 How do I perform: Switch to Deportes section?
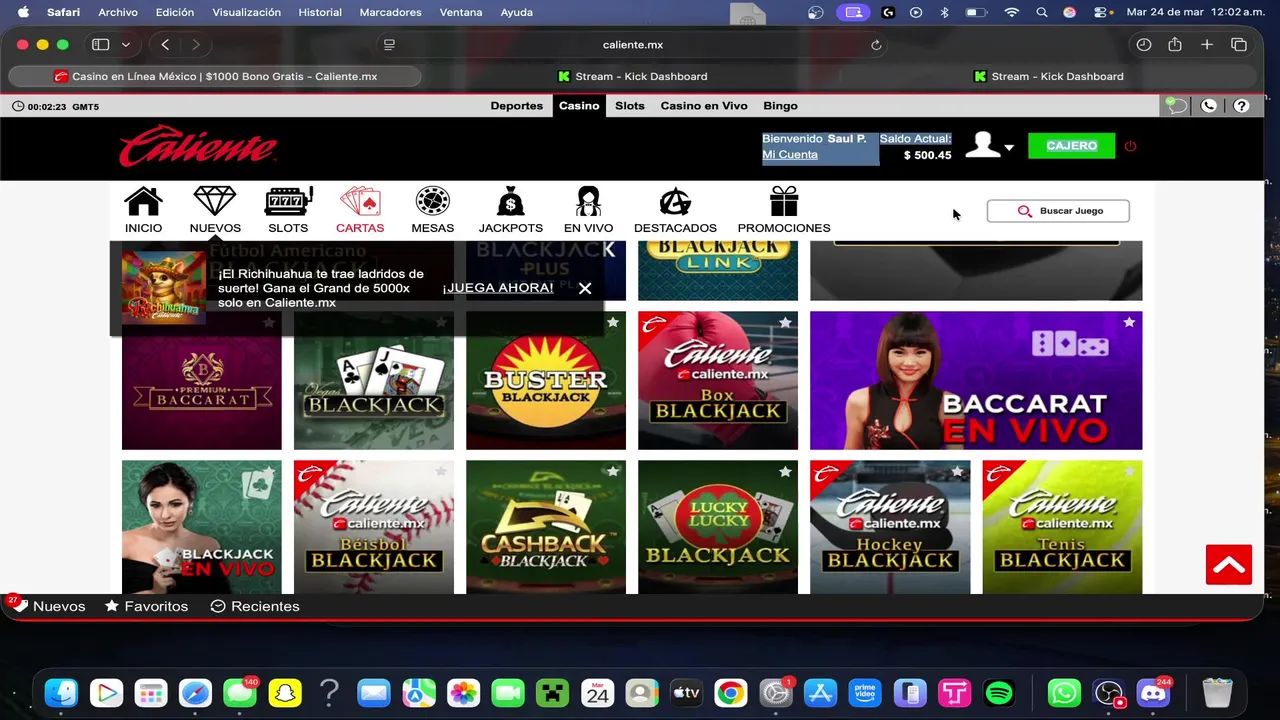[x=517, y=106]
